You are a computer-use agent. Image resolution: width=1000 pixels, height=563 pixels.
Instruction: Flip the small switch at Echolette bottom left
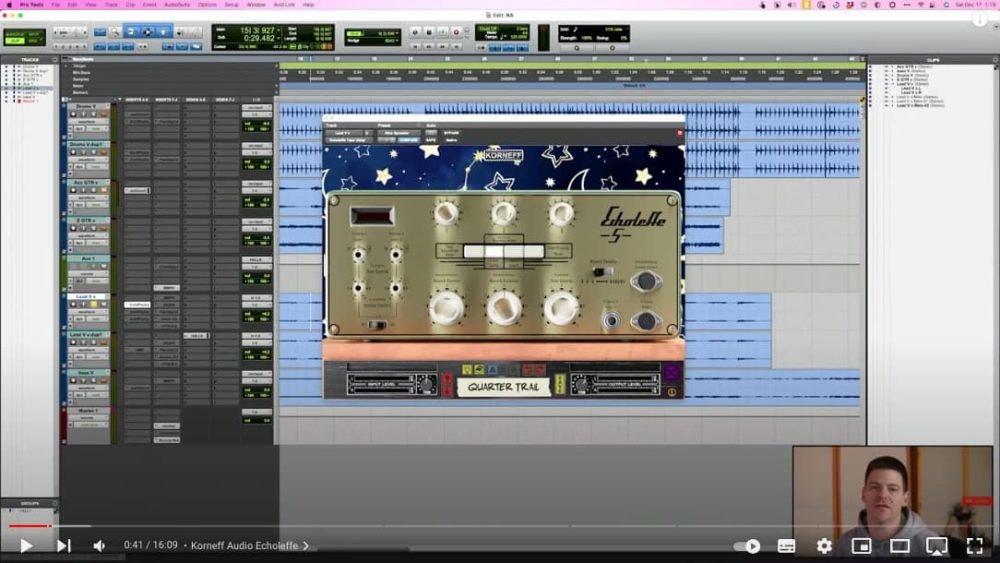(377, 325)
